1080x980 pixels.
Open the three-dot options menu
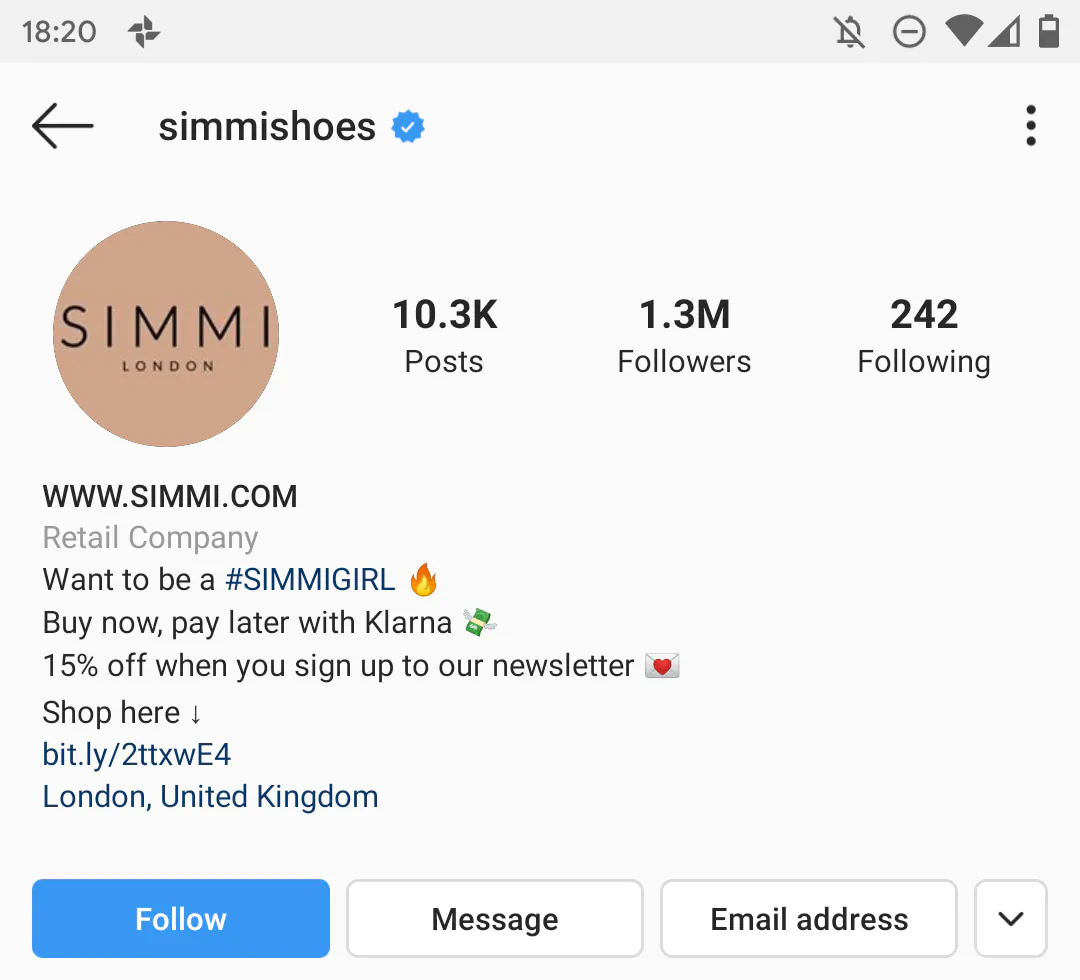[1030, 127]
